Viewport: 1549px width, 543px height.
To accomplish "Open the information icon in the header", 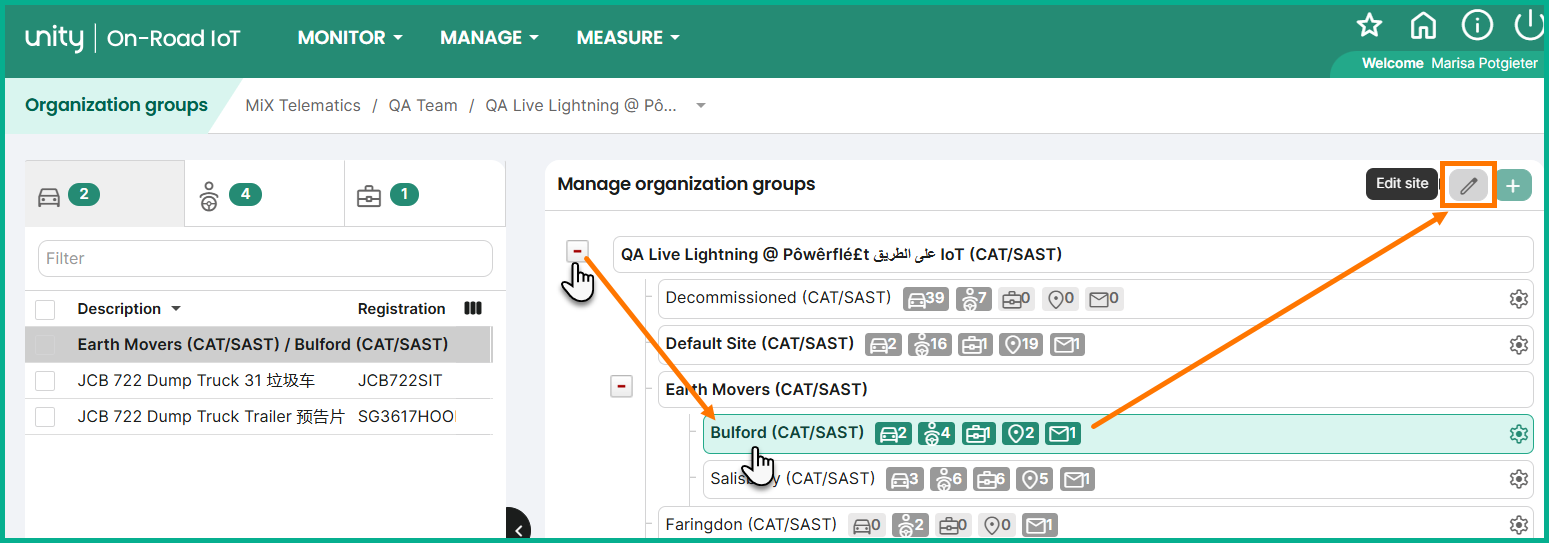I will 1476,25.
